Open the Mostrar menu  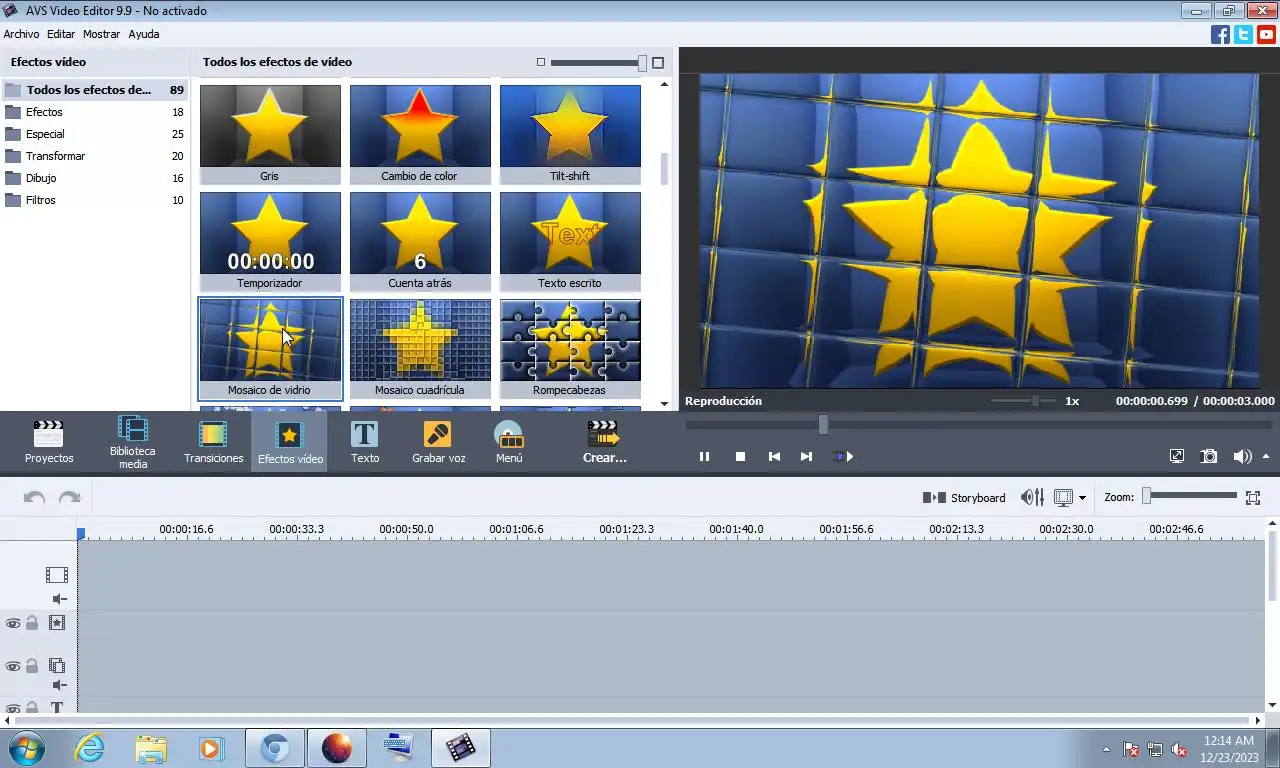[101, 34]
